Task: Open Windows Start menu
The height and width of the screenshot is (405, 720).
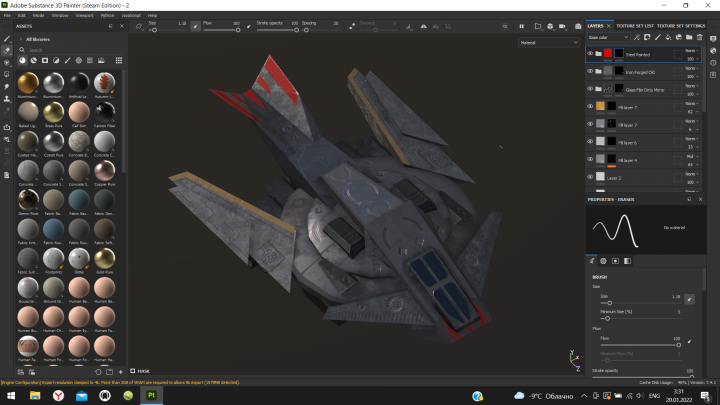Action: 11,396
